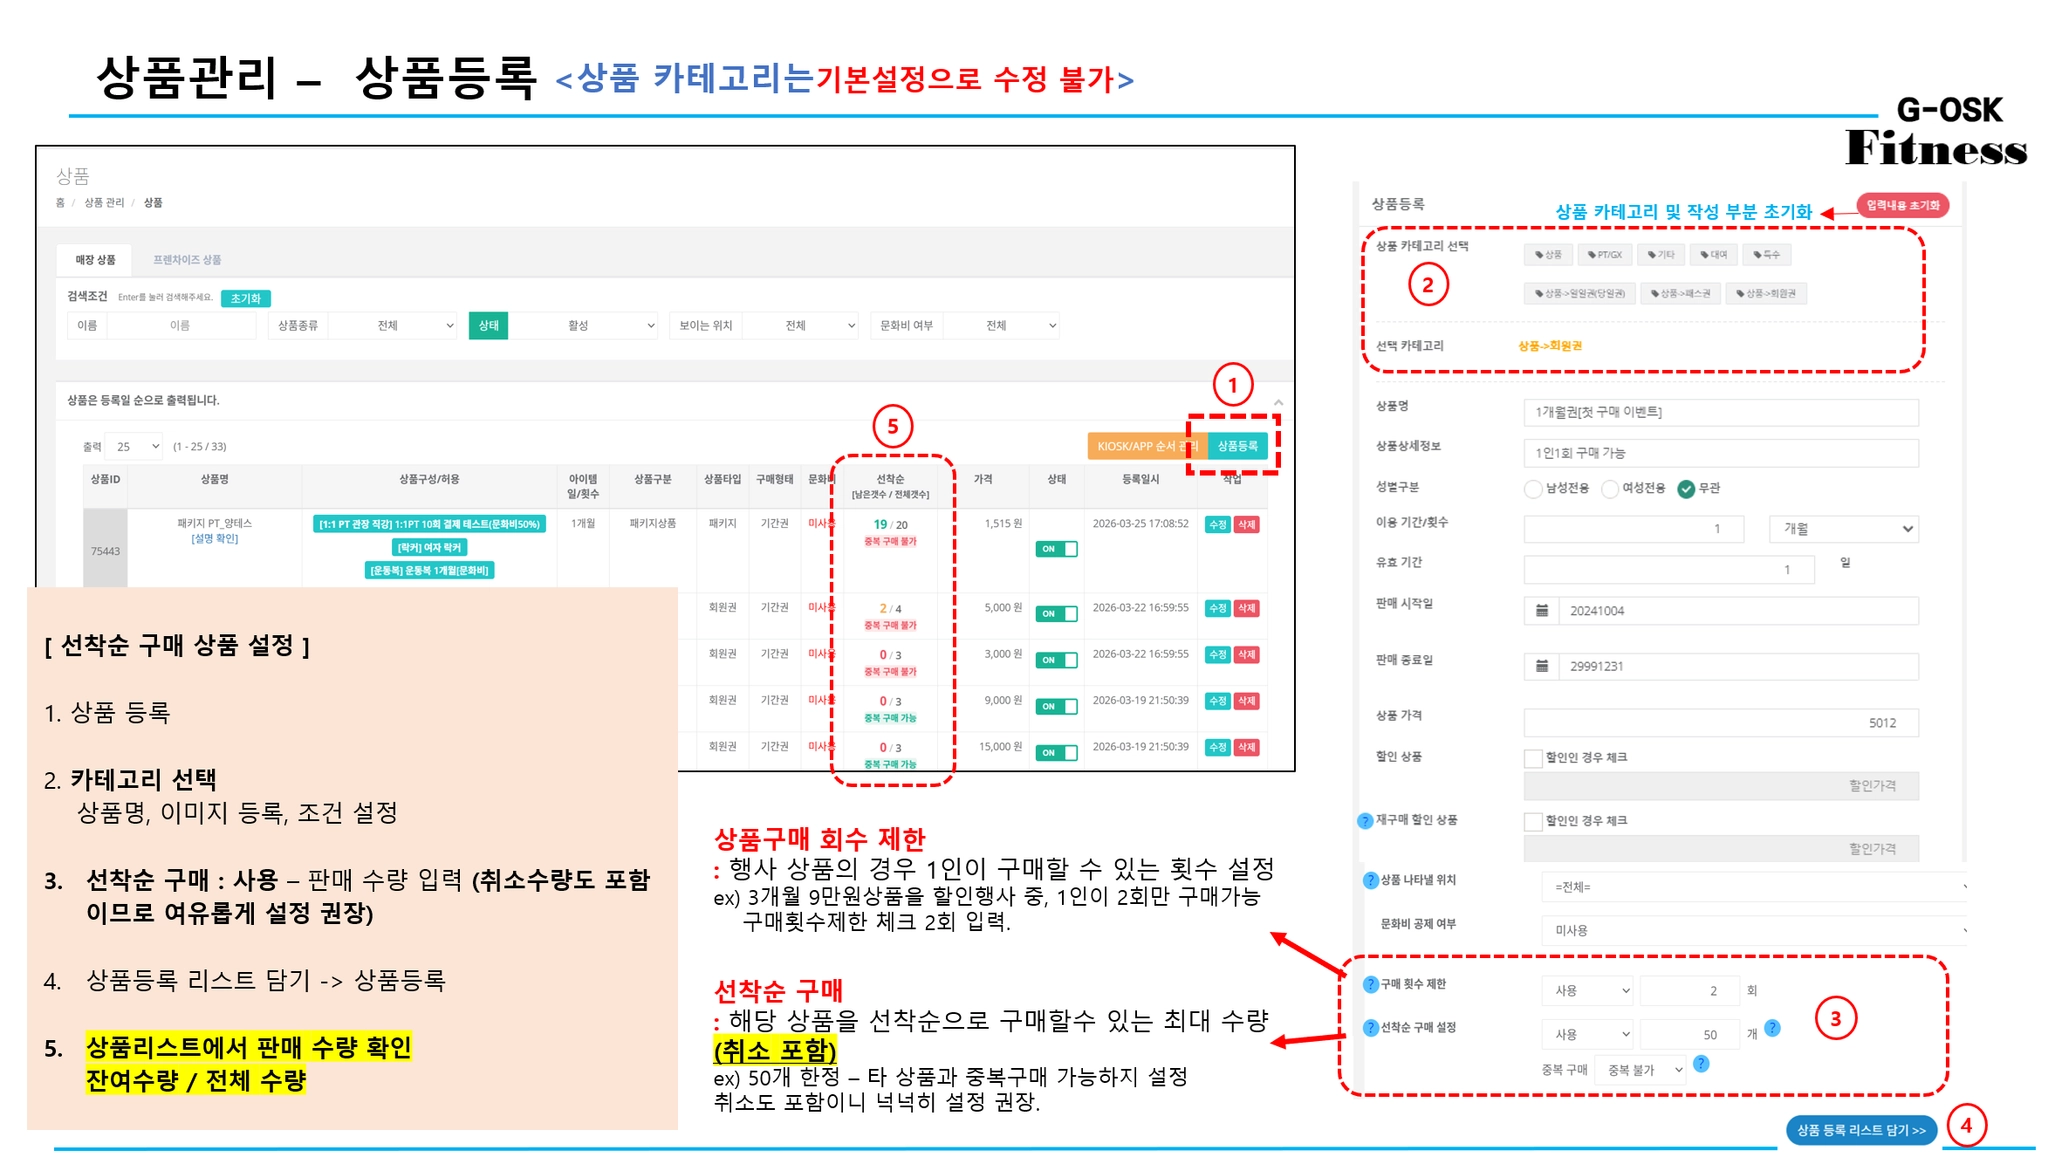2048x1157 pixels.
Task: Open the 상품종류 전체 filter dropdown
Action: (393, 326)
